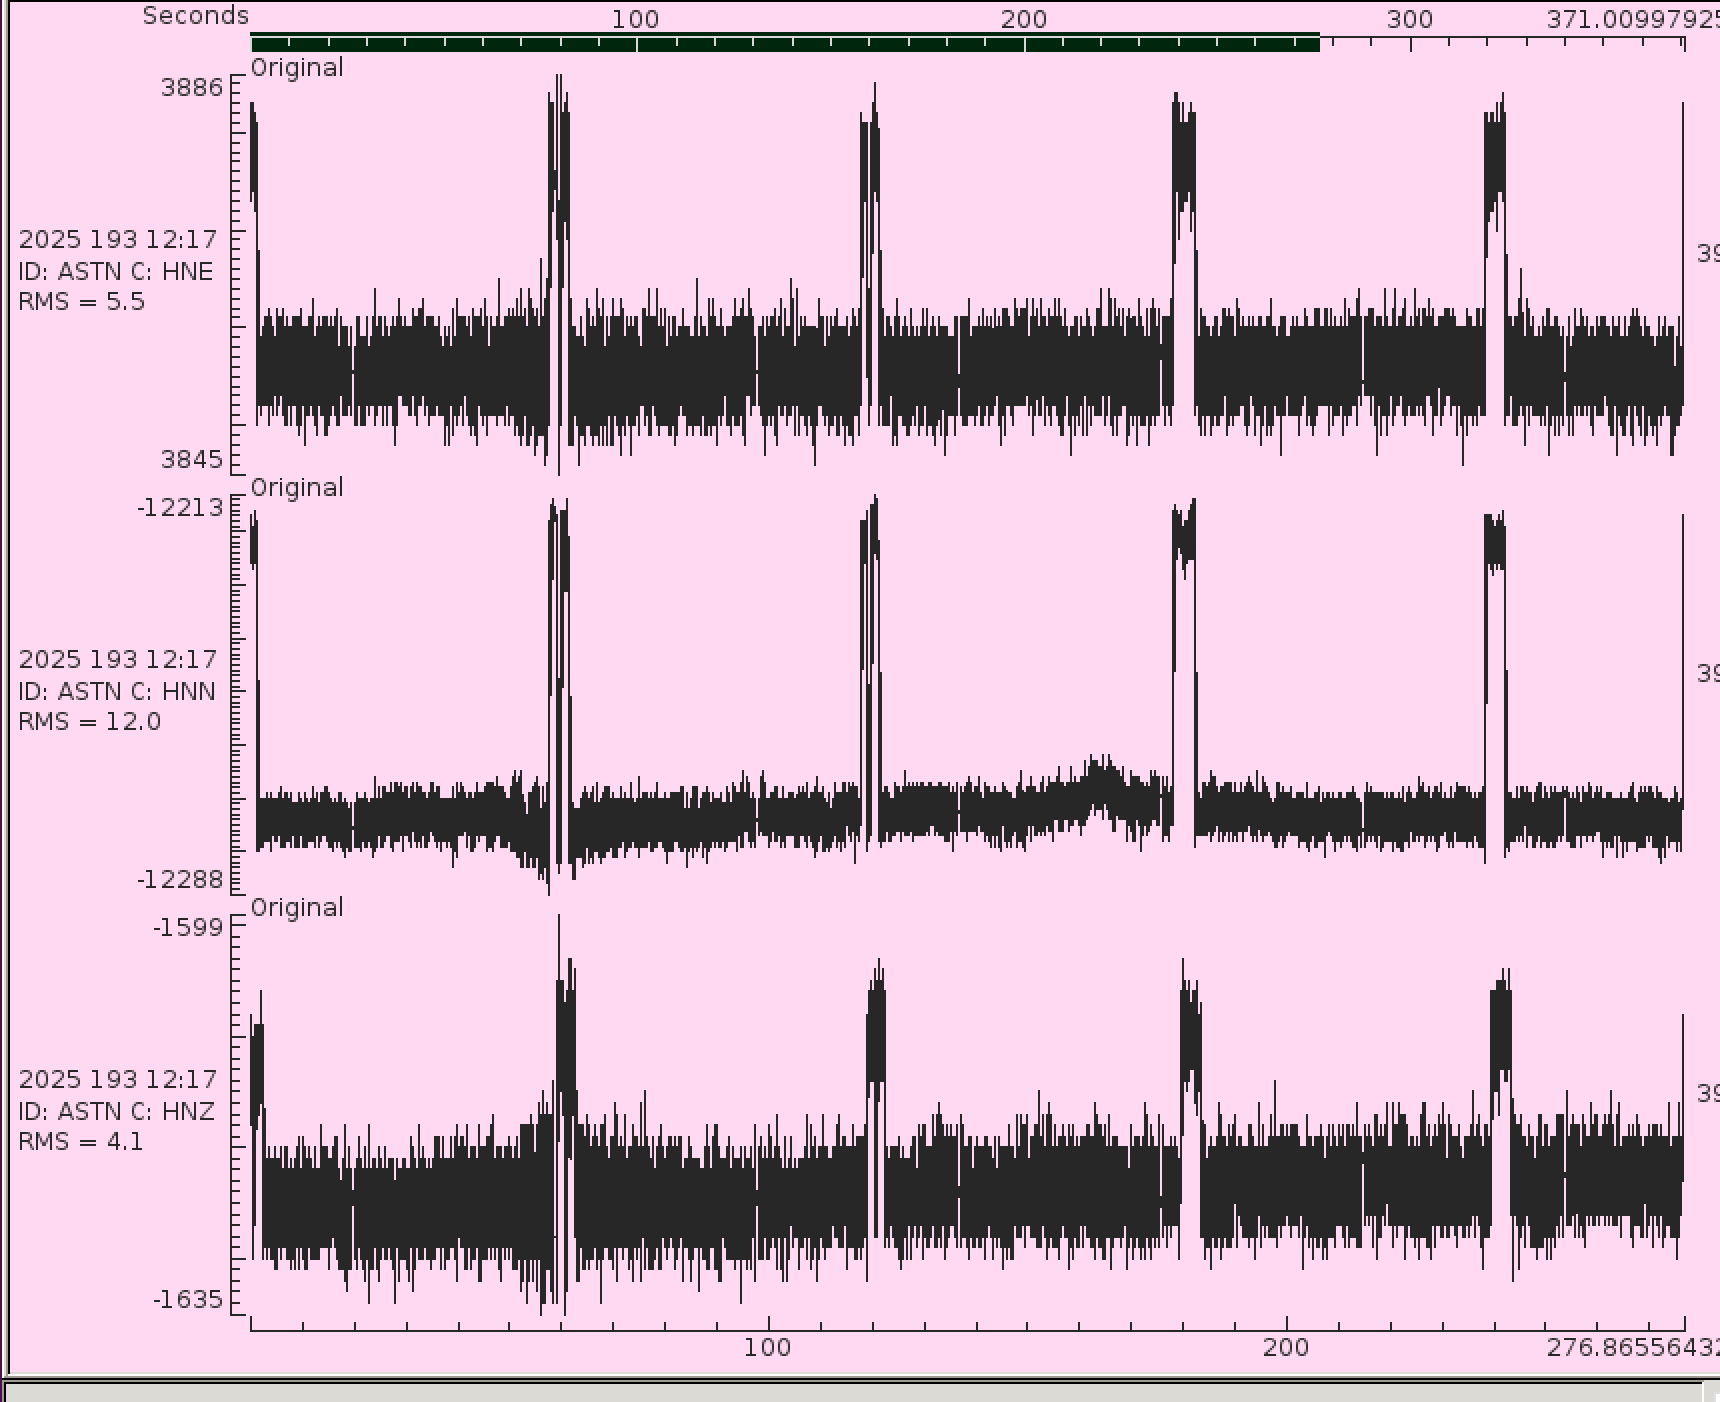This screenshot has height=1402, width=1720.
Task: Click the 276.8655643 end value on the bottom axis
Action: pos(1632,1347)
